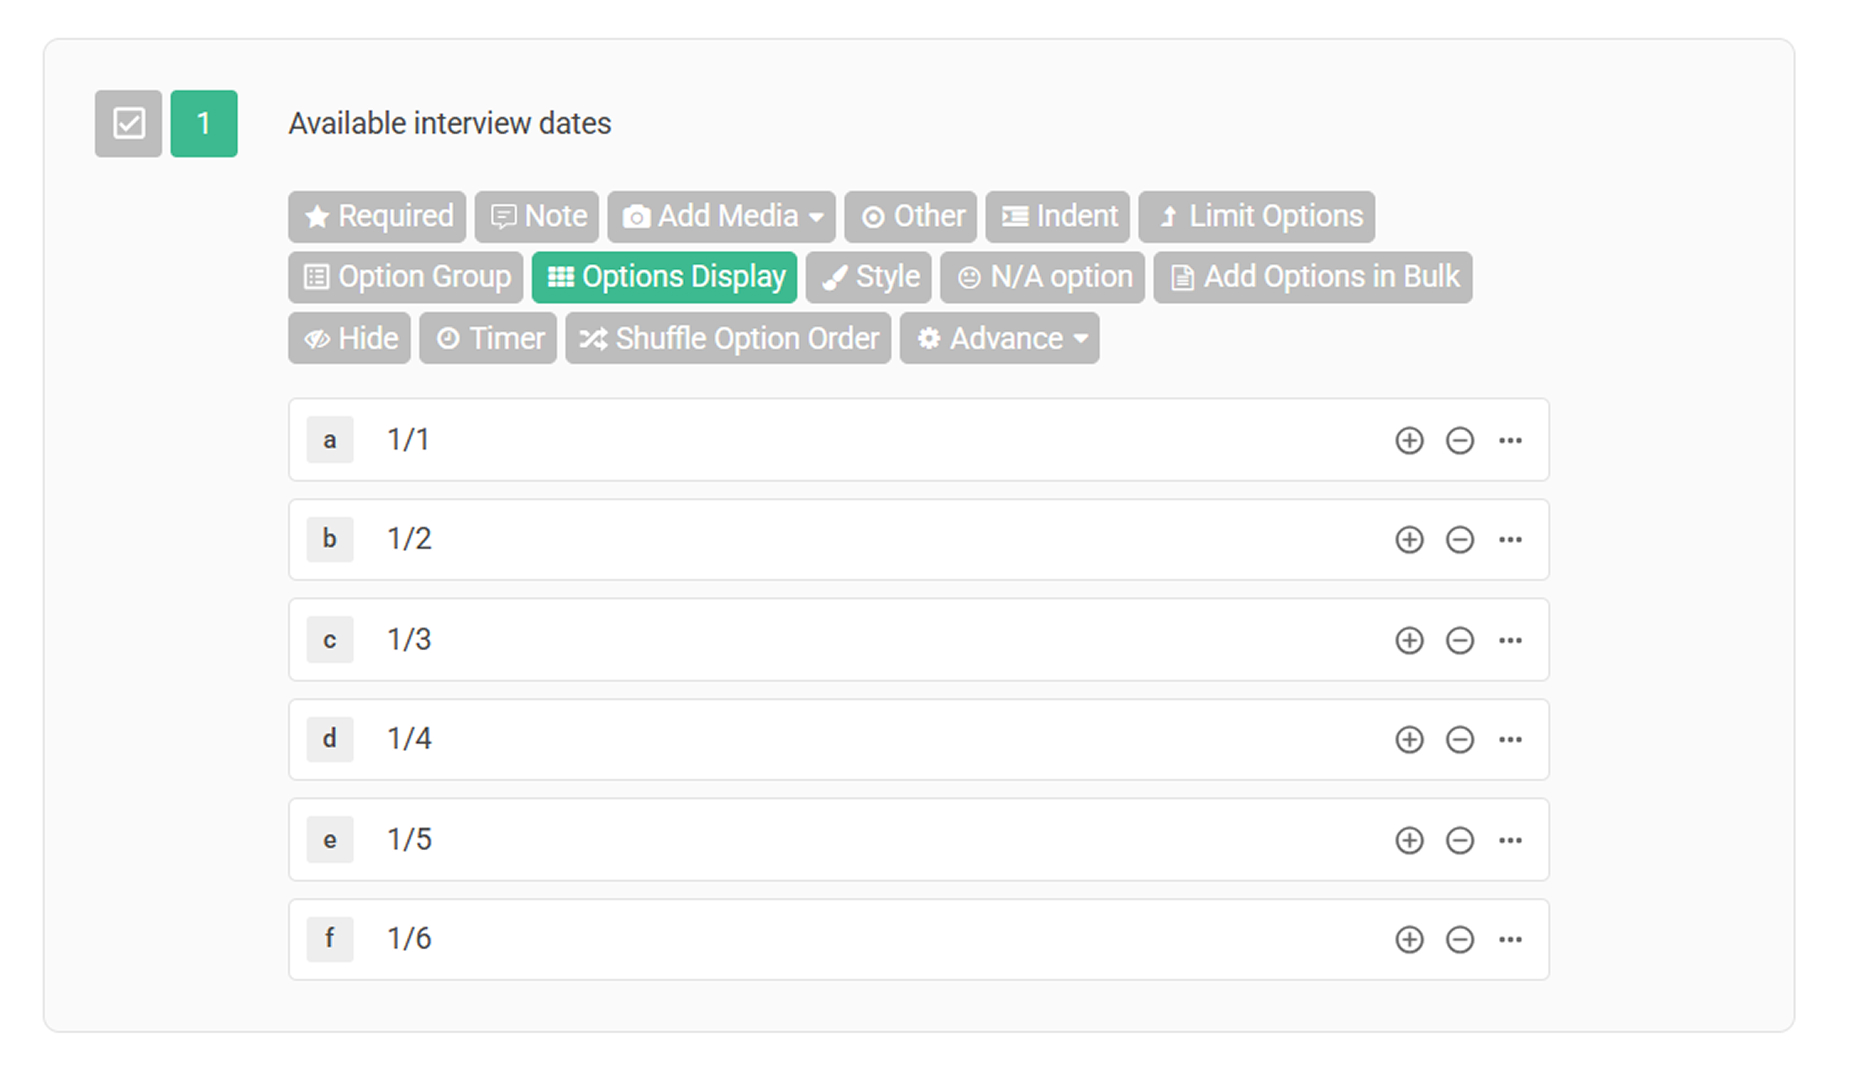The image size is (1852, 1075).
Task: Enable the Other answer option
Action: [910, 217]
